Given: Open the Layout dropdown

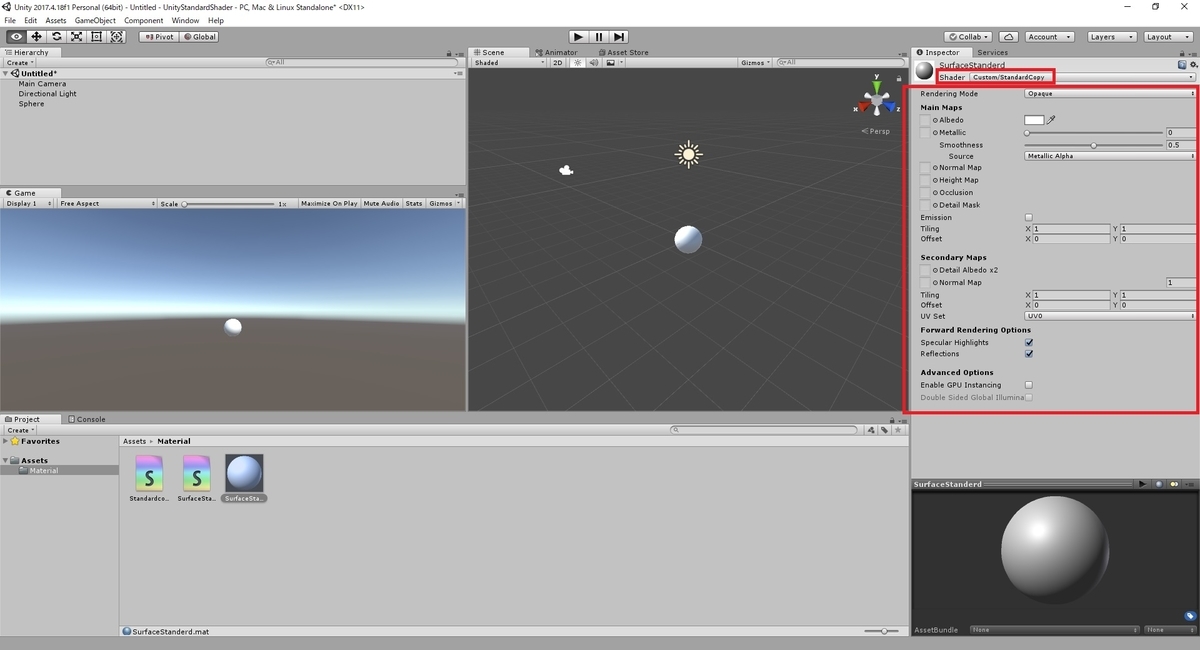Looking at the screenshot, I should pos(1166,37).
